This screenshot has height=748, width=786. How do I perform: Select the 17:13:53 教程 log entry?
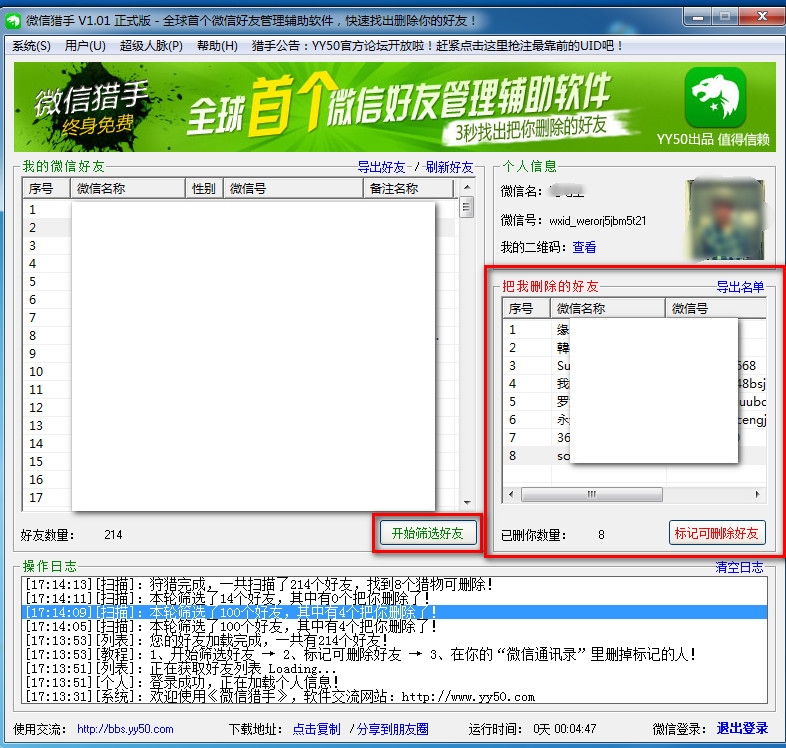tap(395, 654)
